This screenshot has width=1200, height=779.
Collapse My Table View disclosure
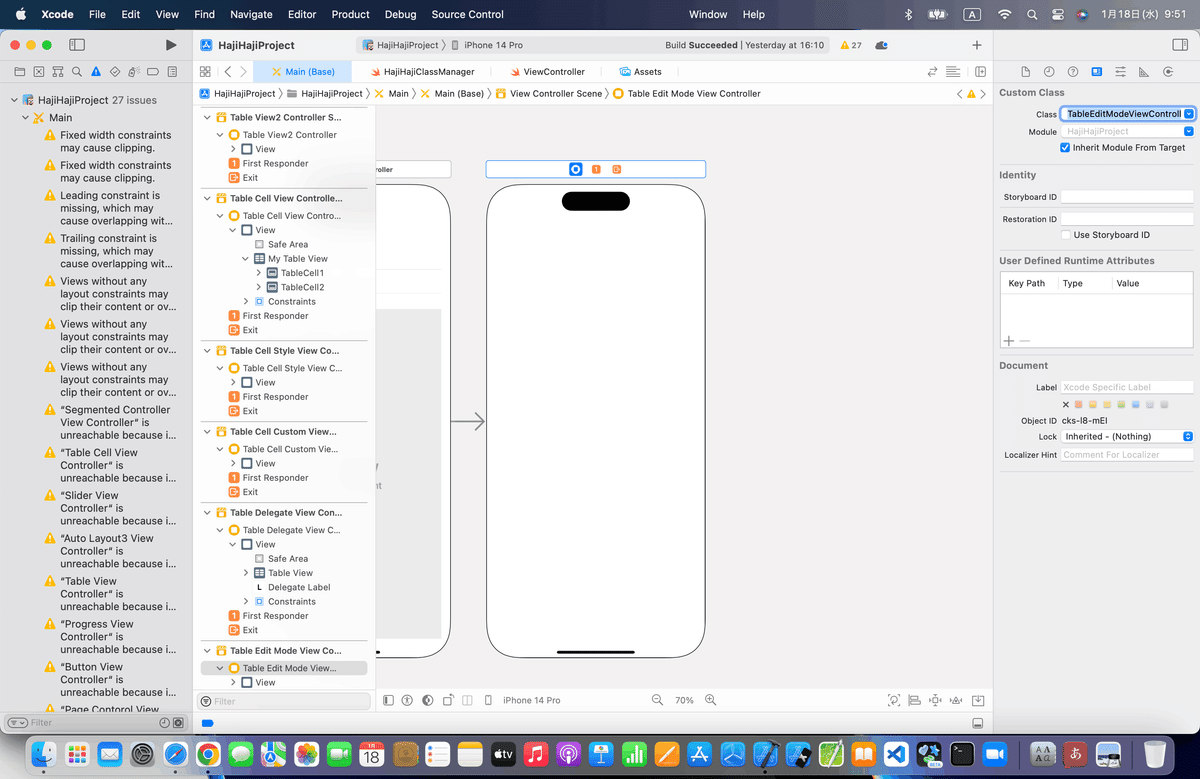[246, 258]
